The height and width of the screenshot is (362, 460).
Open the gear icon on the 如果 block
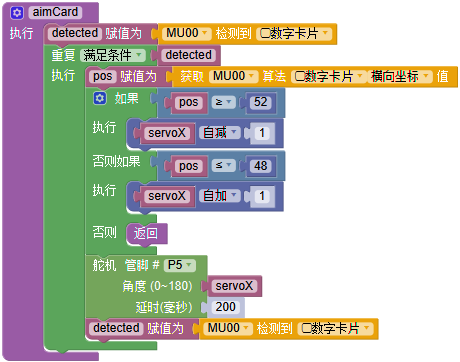click(x=100, y=98)
